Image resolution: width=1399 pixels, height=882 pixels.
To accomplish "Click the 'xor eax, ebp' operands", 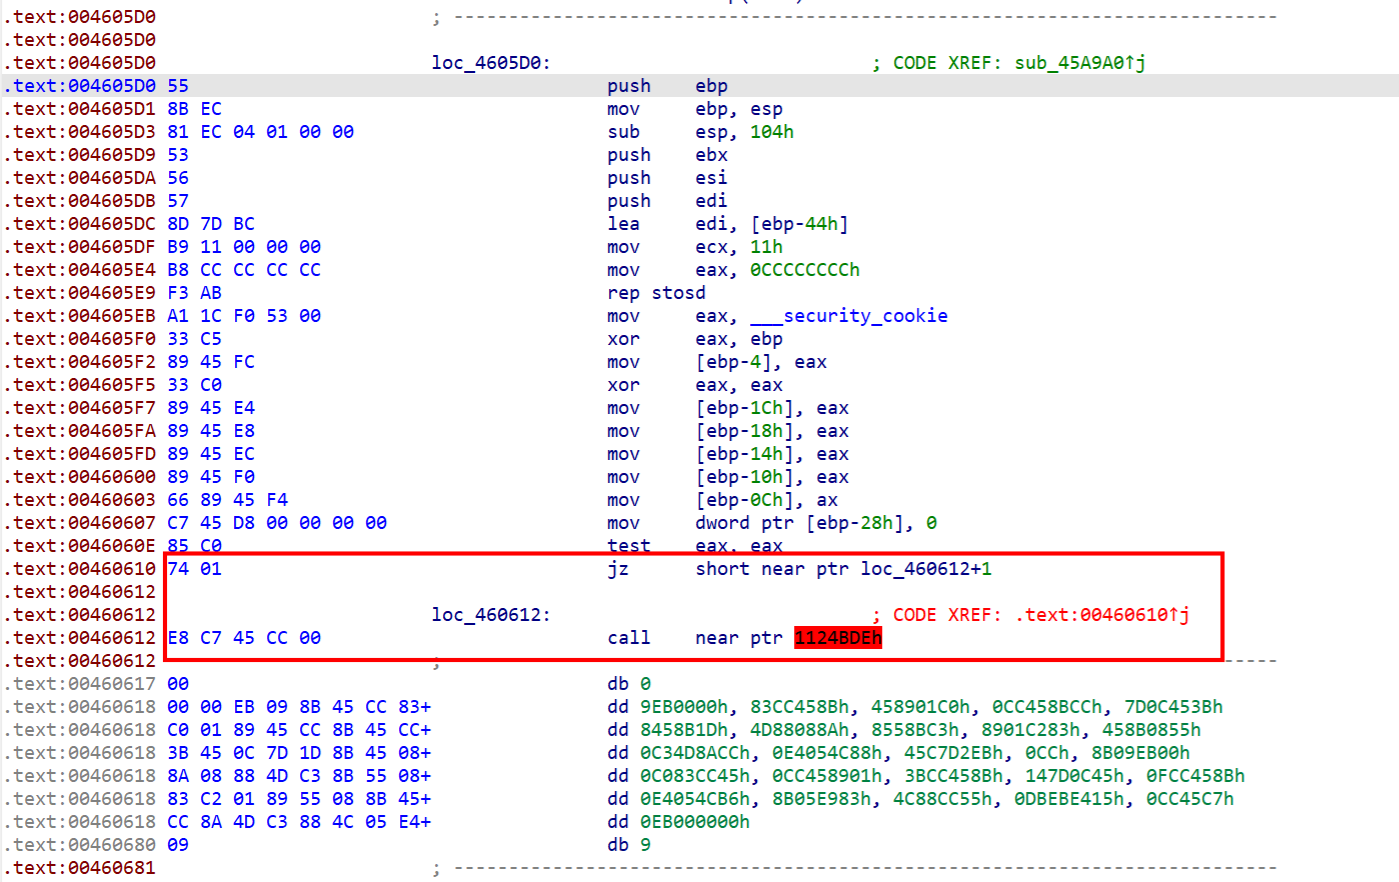I will click(739, 339).
